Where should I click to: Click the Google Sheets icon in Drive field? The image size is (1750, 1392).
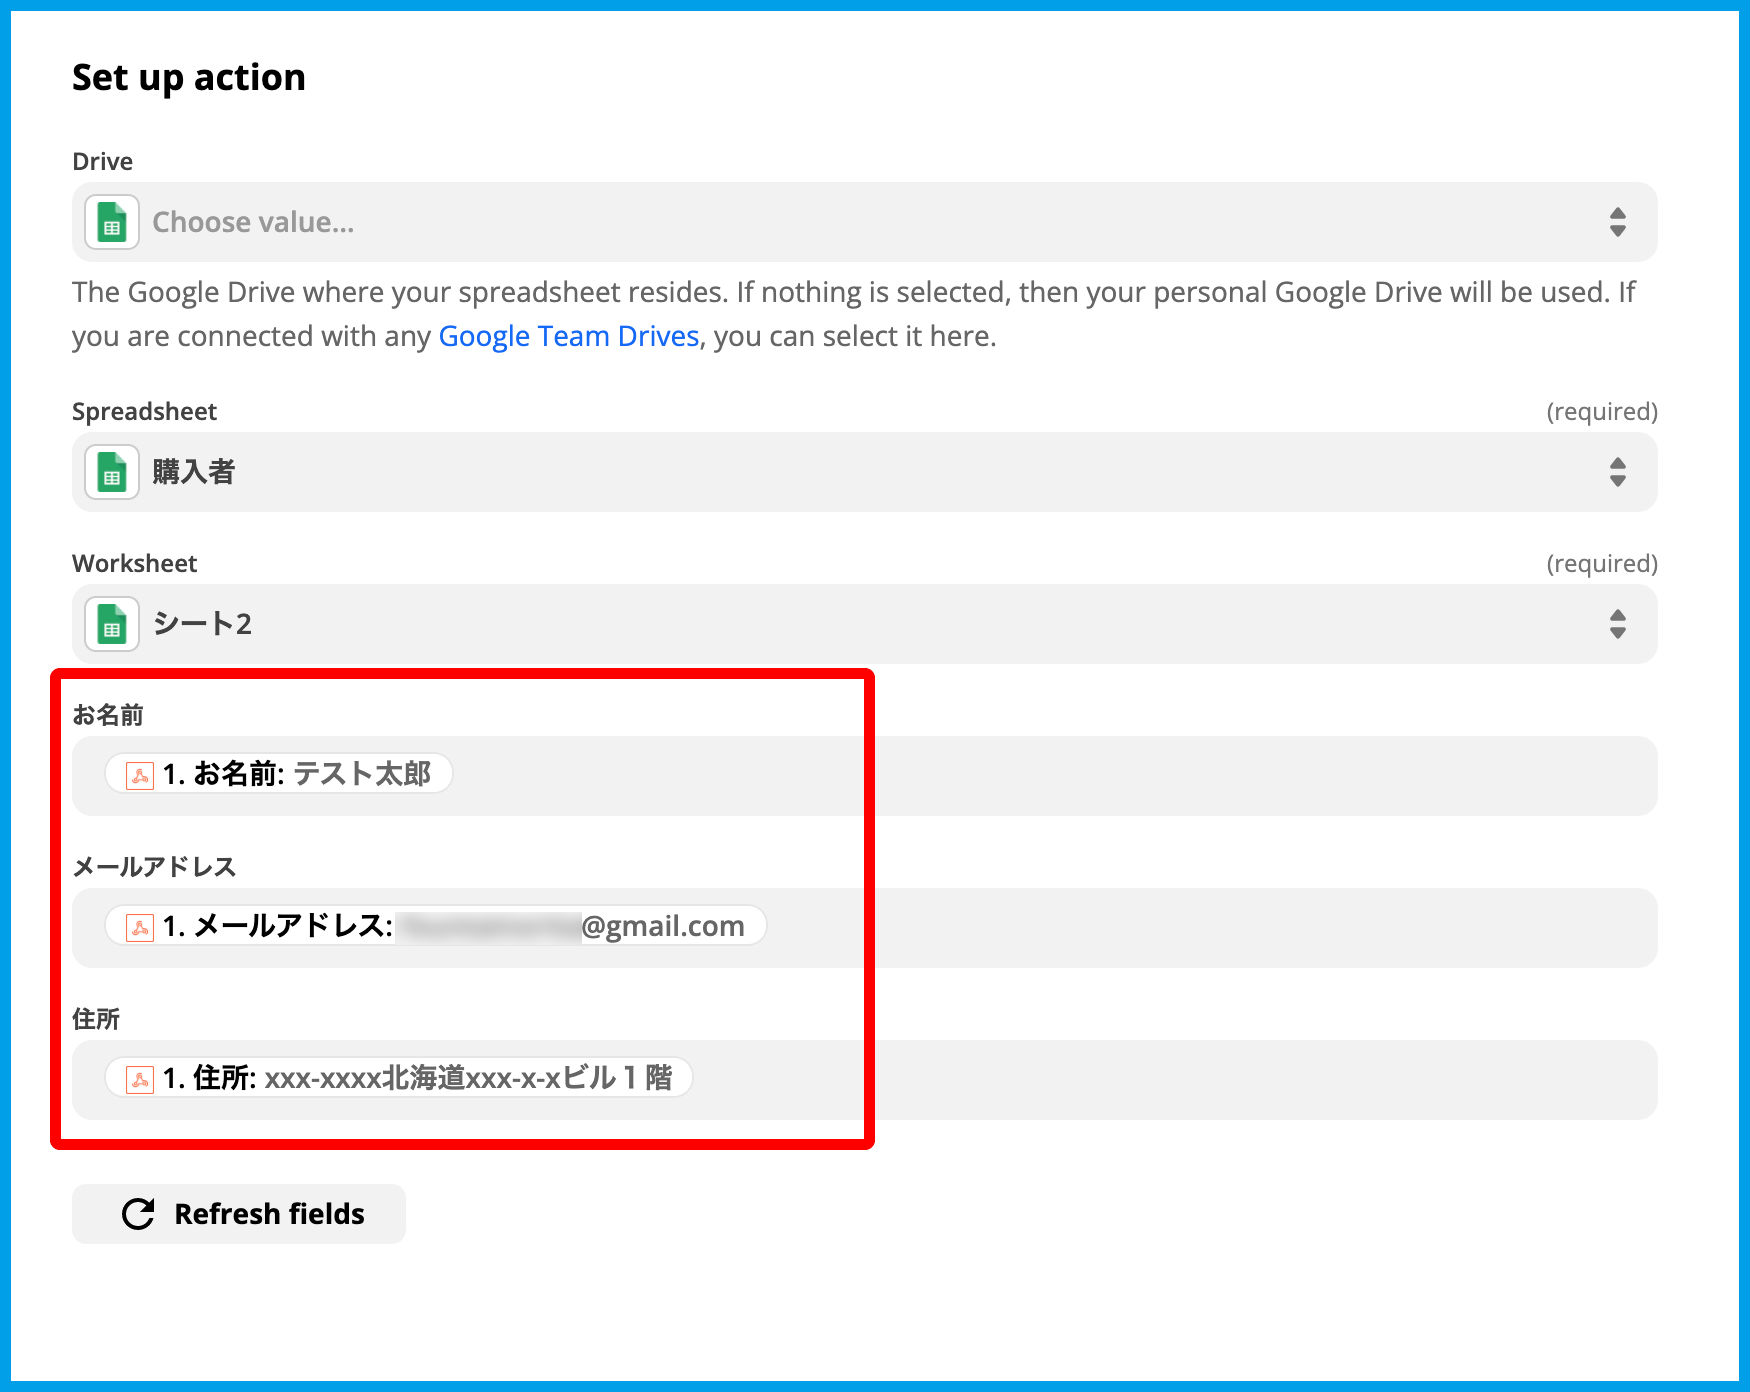click(x=112, y=222)
